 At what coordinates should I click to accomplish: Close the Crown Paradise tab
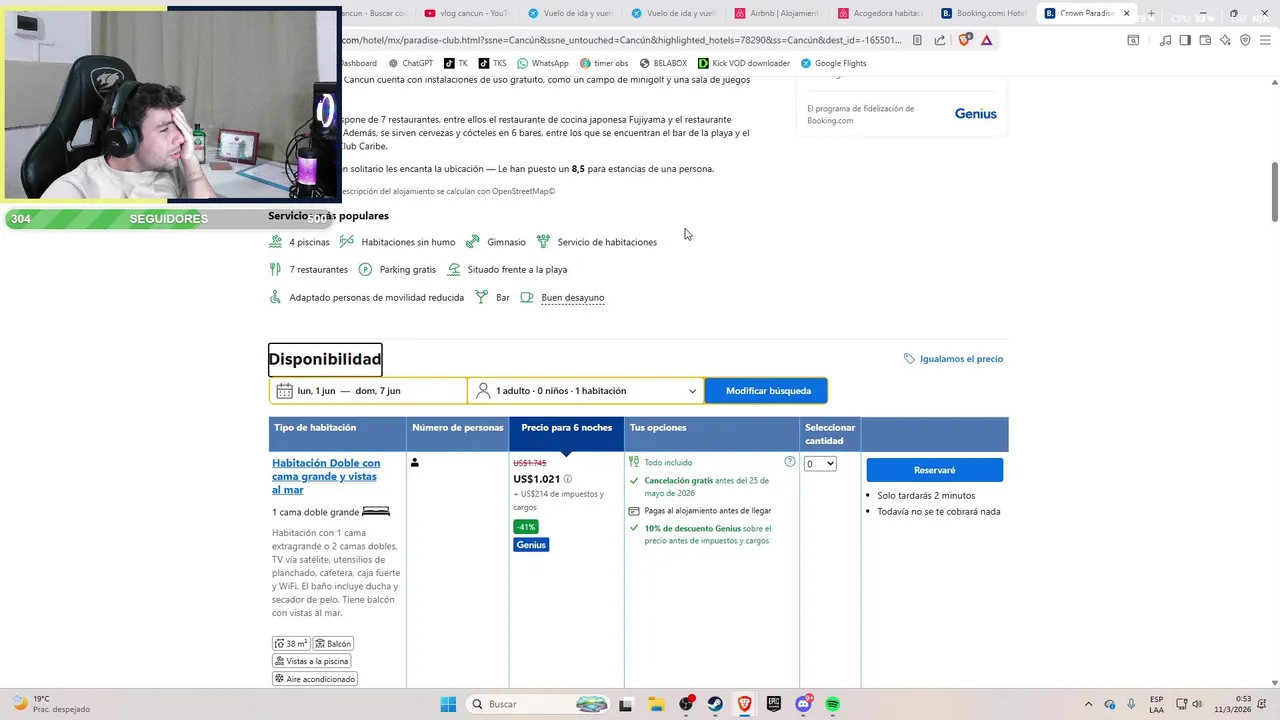[1126, 13]
